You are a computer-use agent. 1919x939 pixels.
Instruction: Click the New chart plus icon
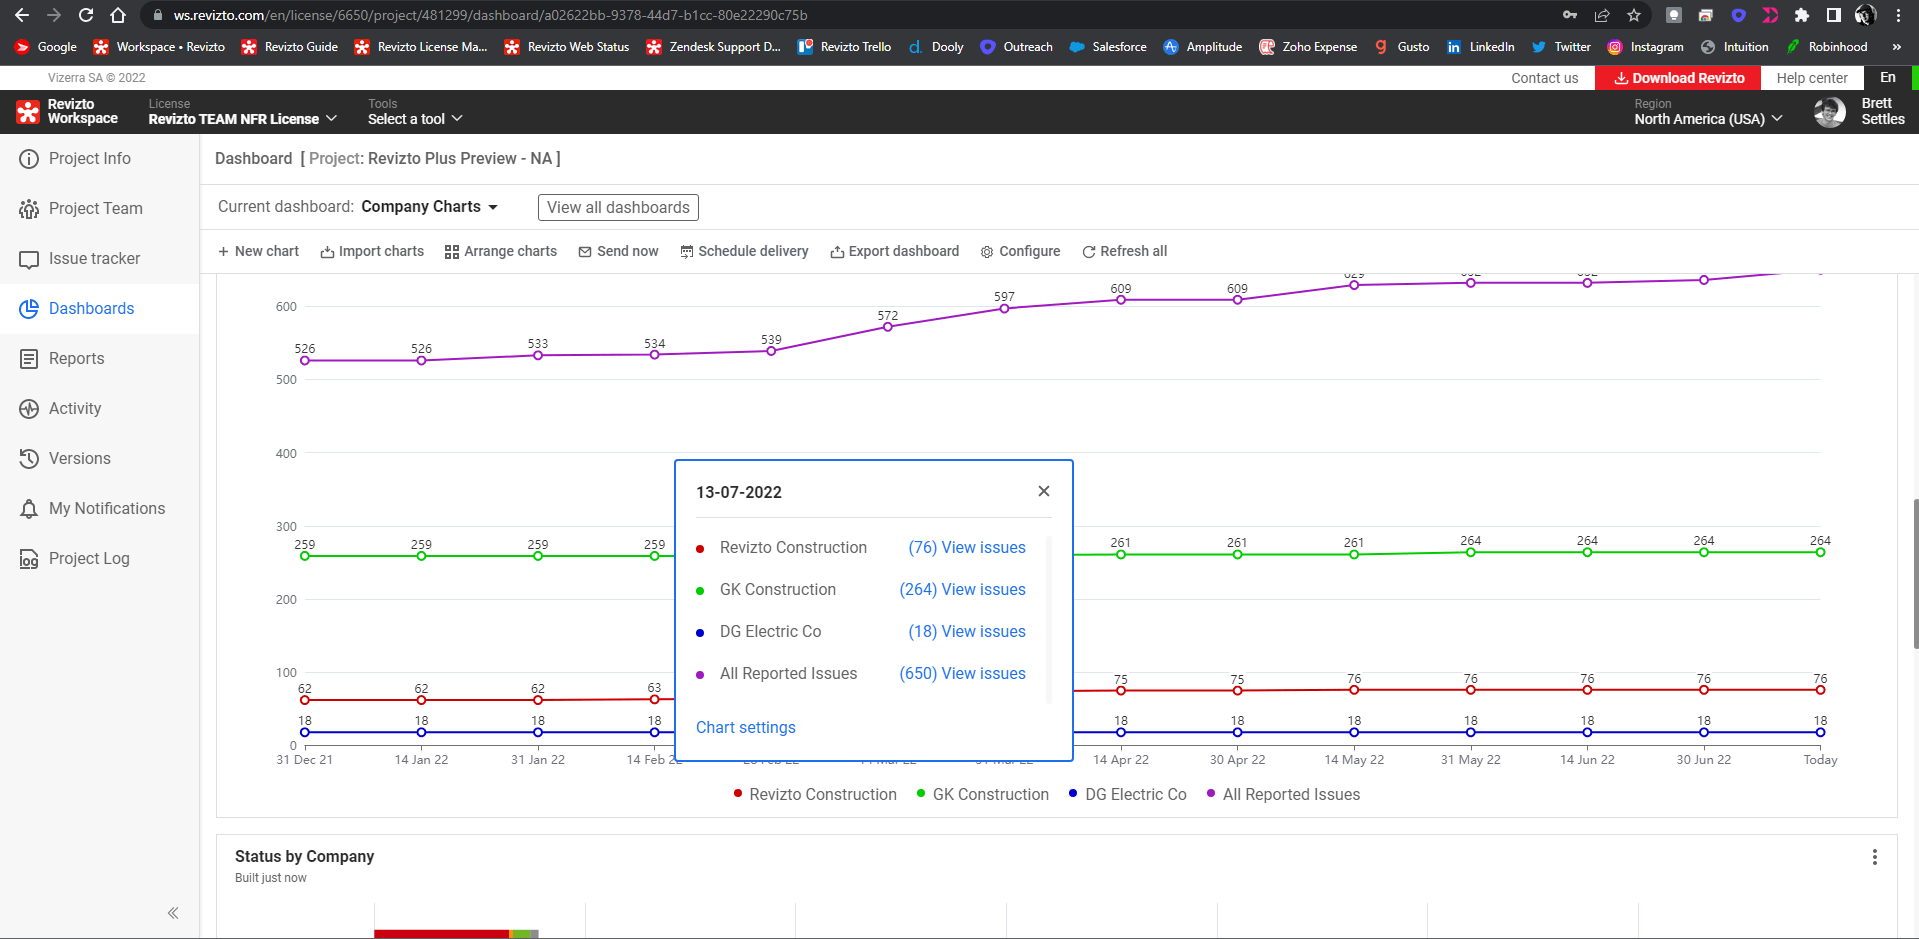pos(224,252)
